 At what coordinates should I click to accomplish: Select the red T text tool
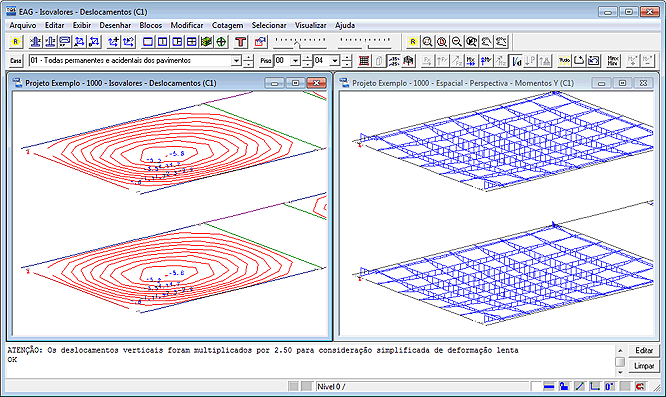[x=241, y=42]
